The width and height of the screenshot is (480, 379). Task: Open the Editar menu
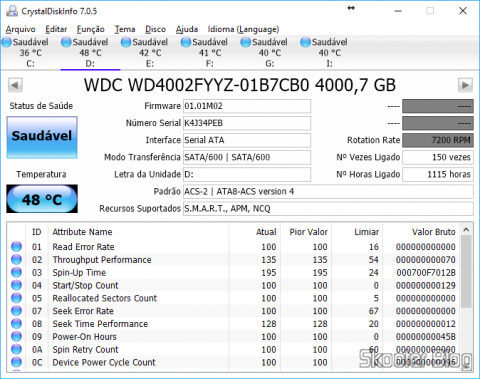[56, 29]
